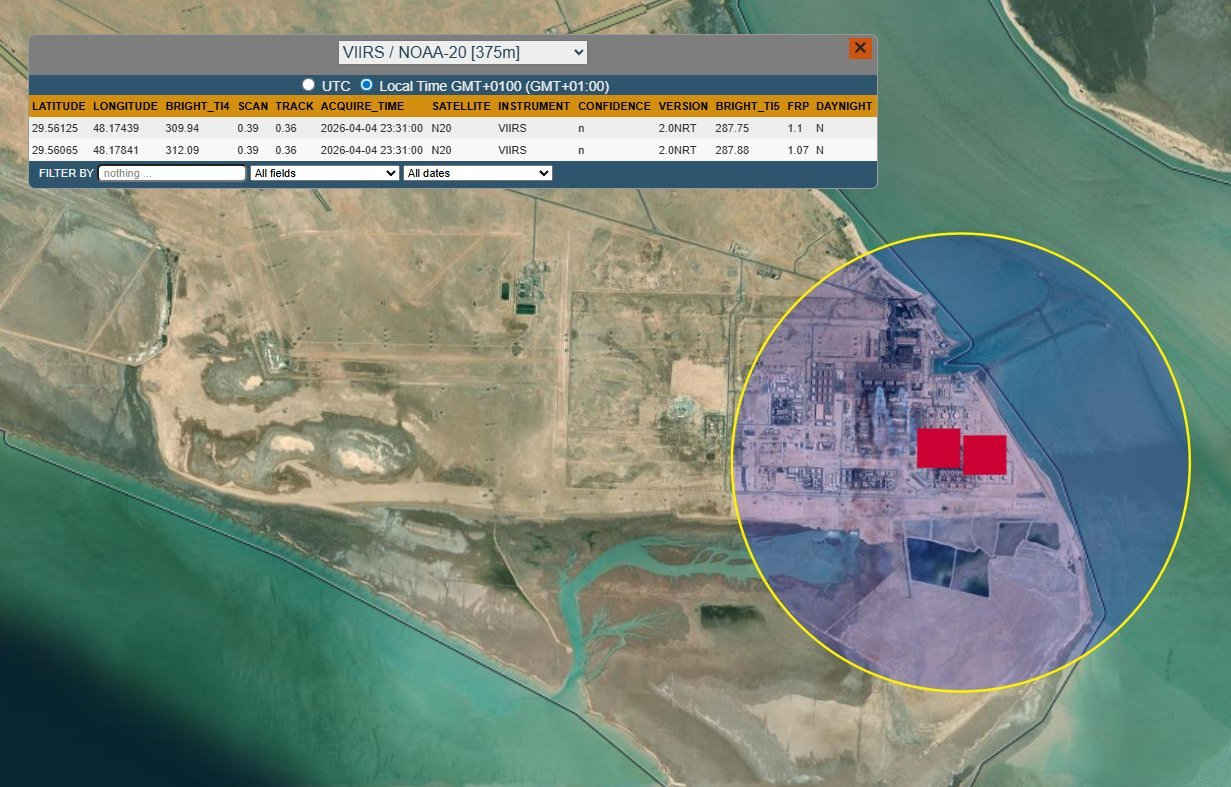
Task: Sort by BRIGHT_TI4 column header
Action: coord(197,106)
